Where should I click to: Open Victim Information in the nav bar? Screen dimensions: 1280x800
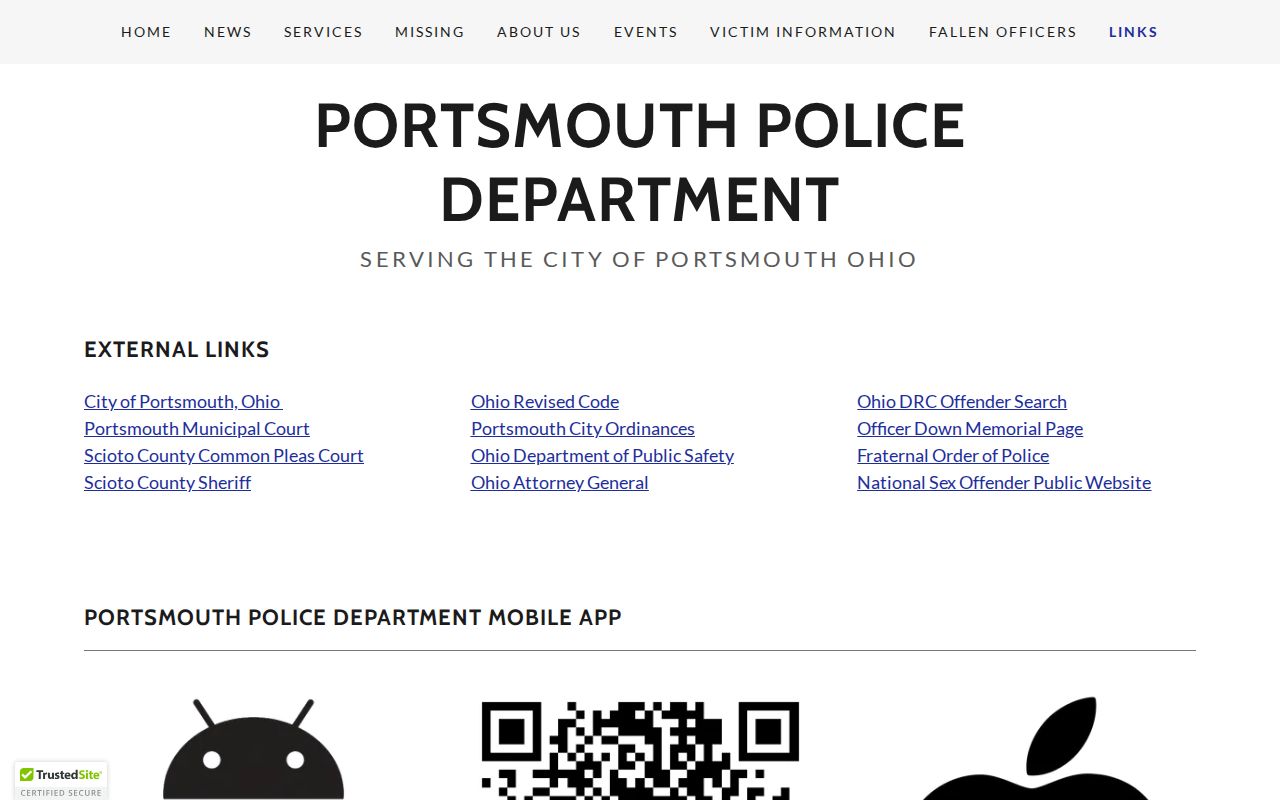click(x=803, y=32)
